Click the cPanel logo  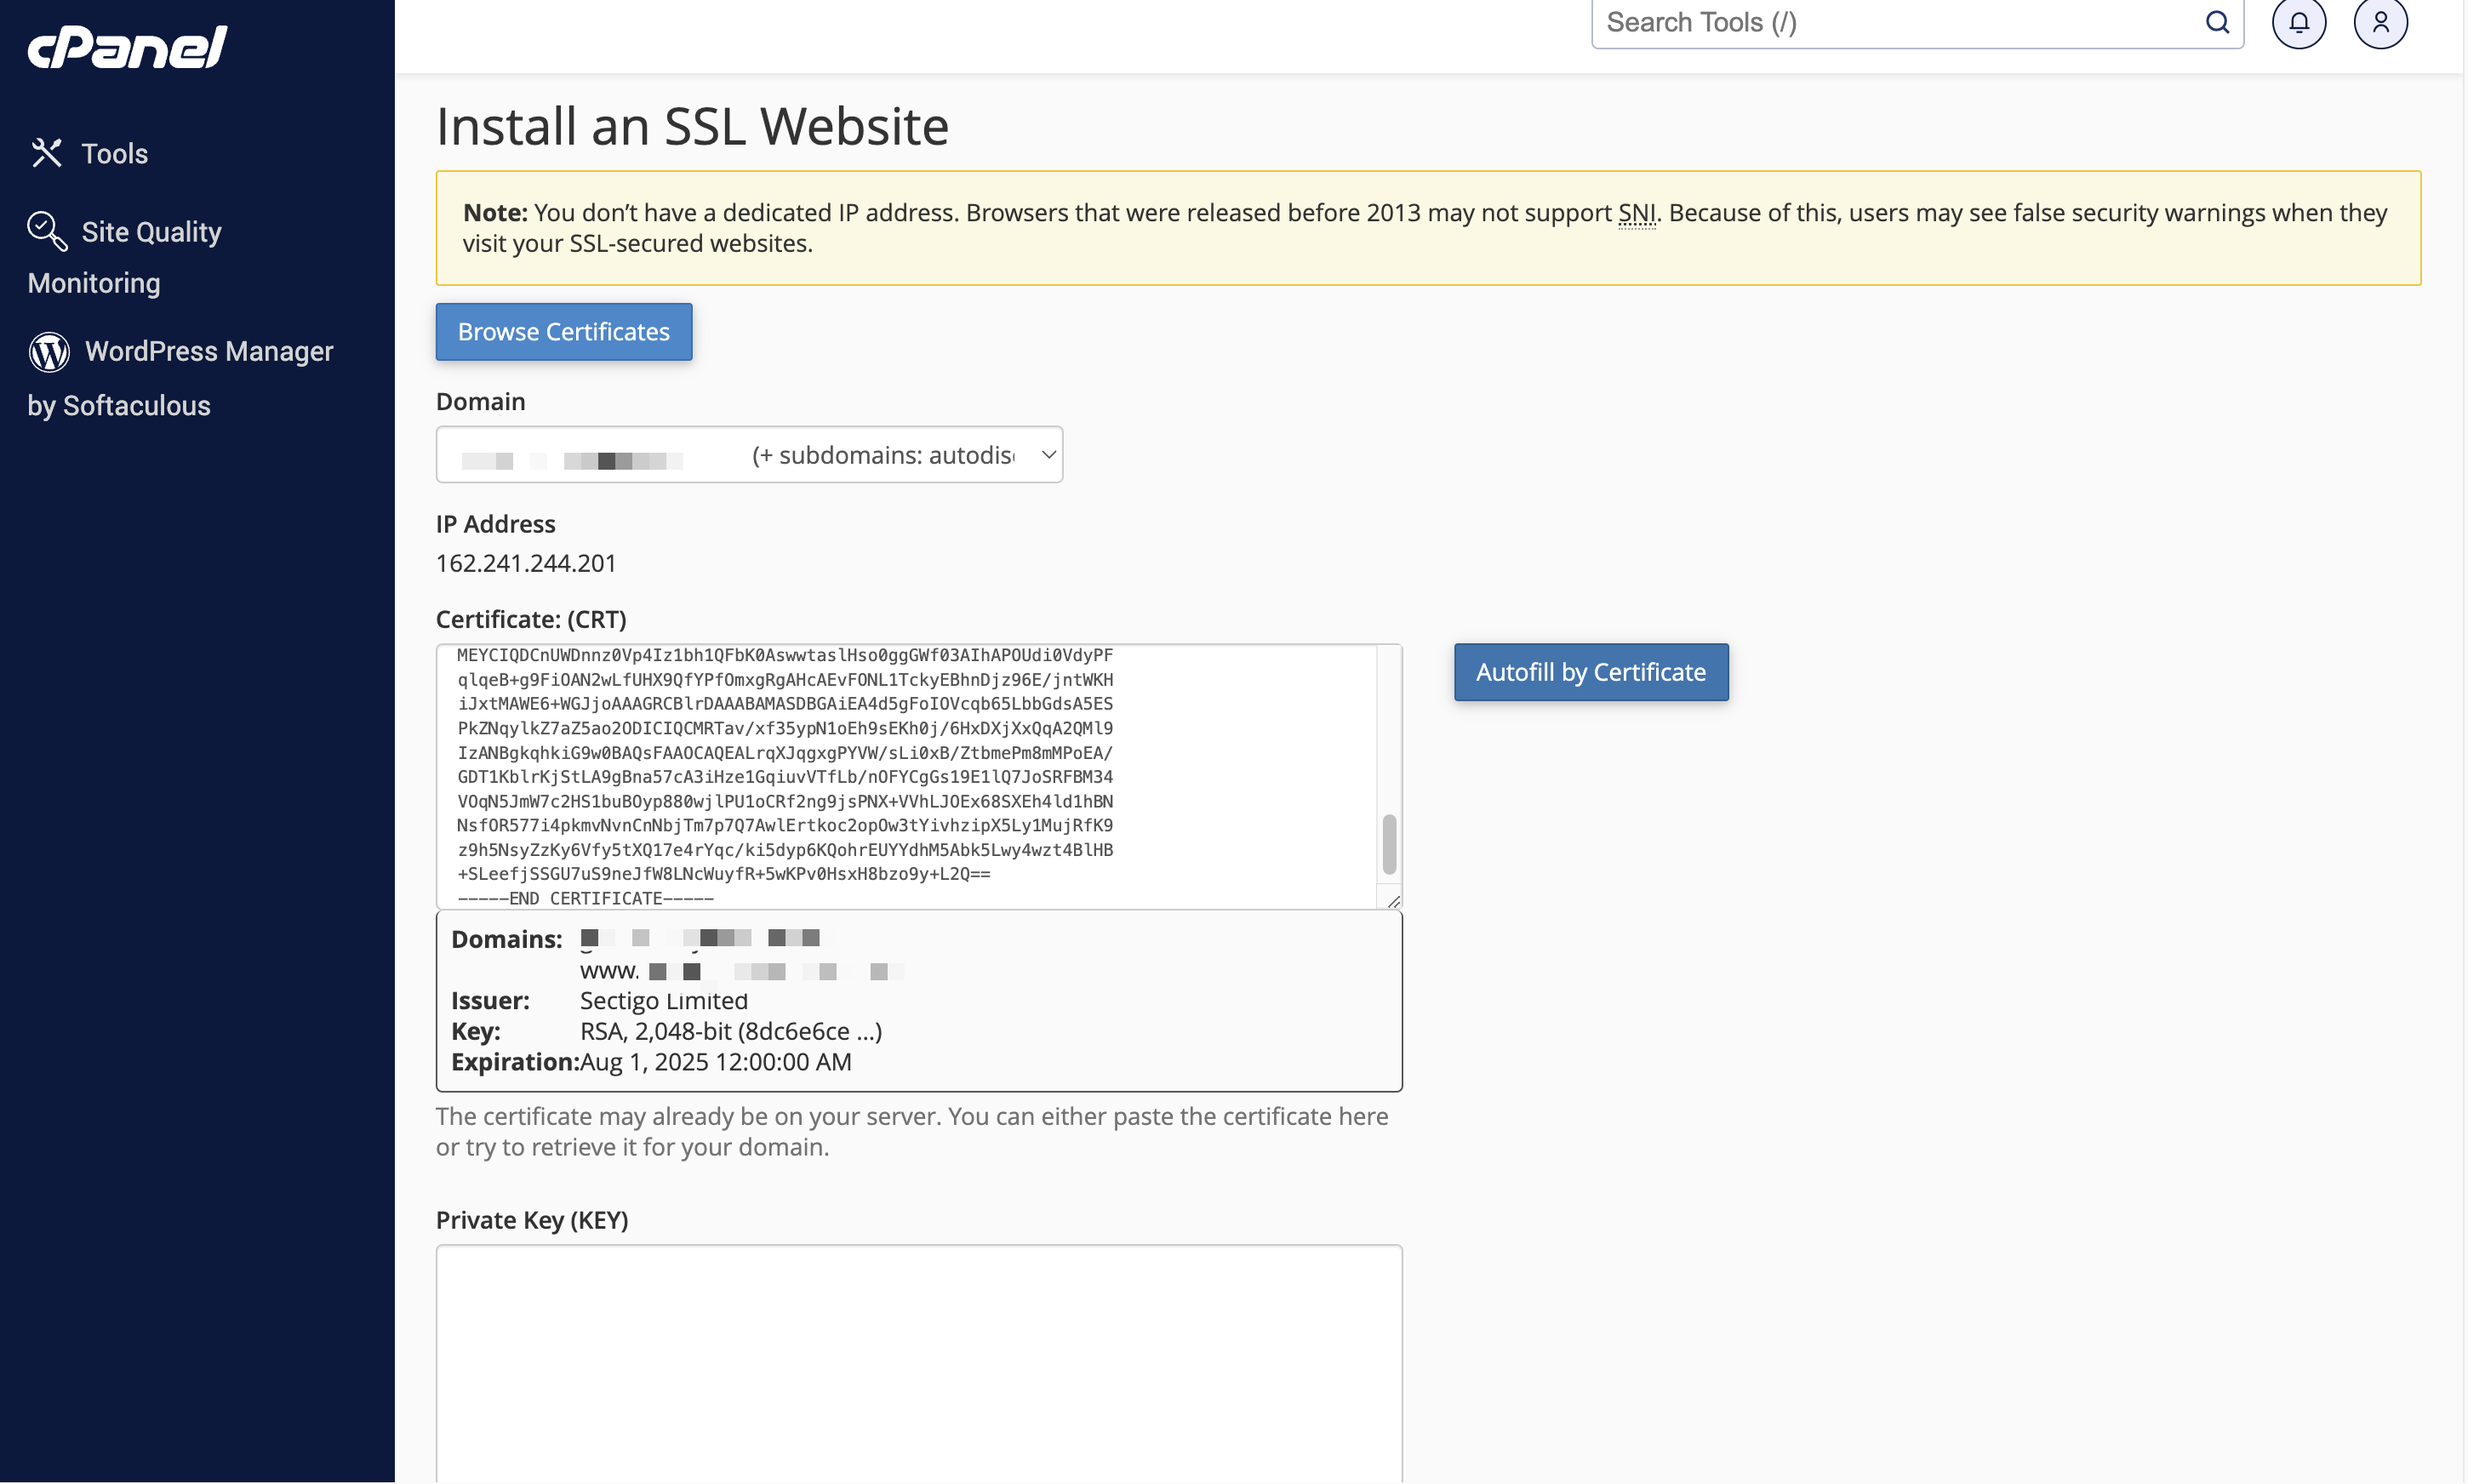click(x=127, y=47)
